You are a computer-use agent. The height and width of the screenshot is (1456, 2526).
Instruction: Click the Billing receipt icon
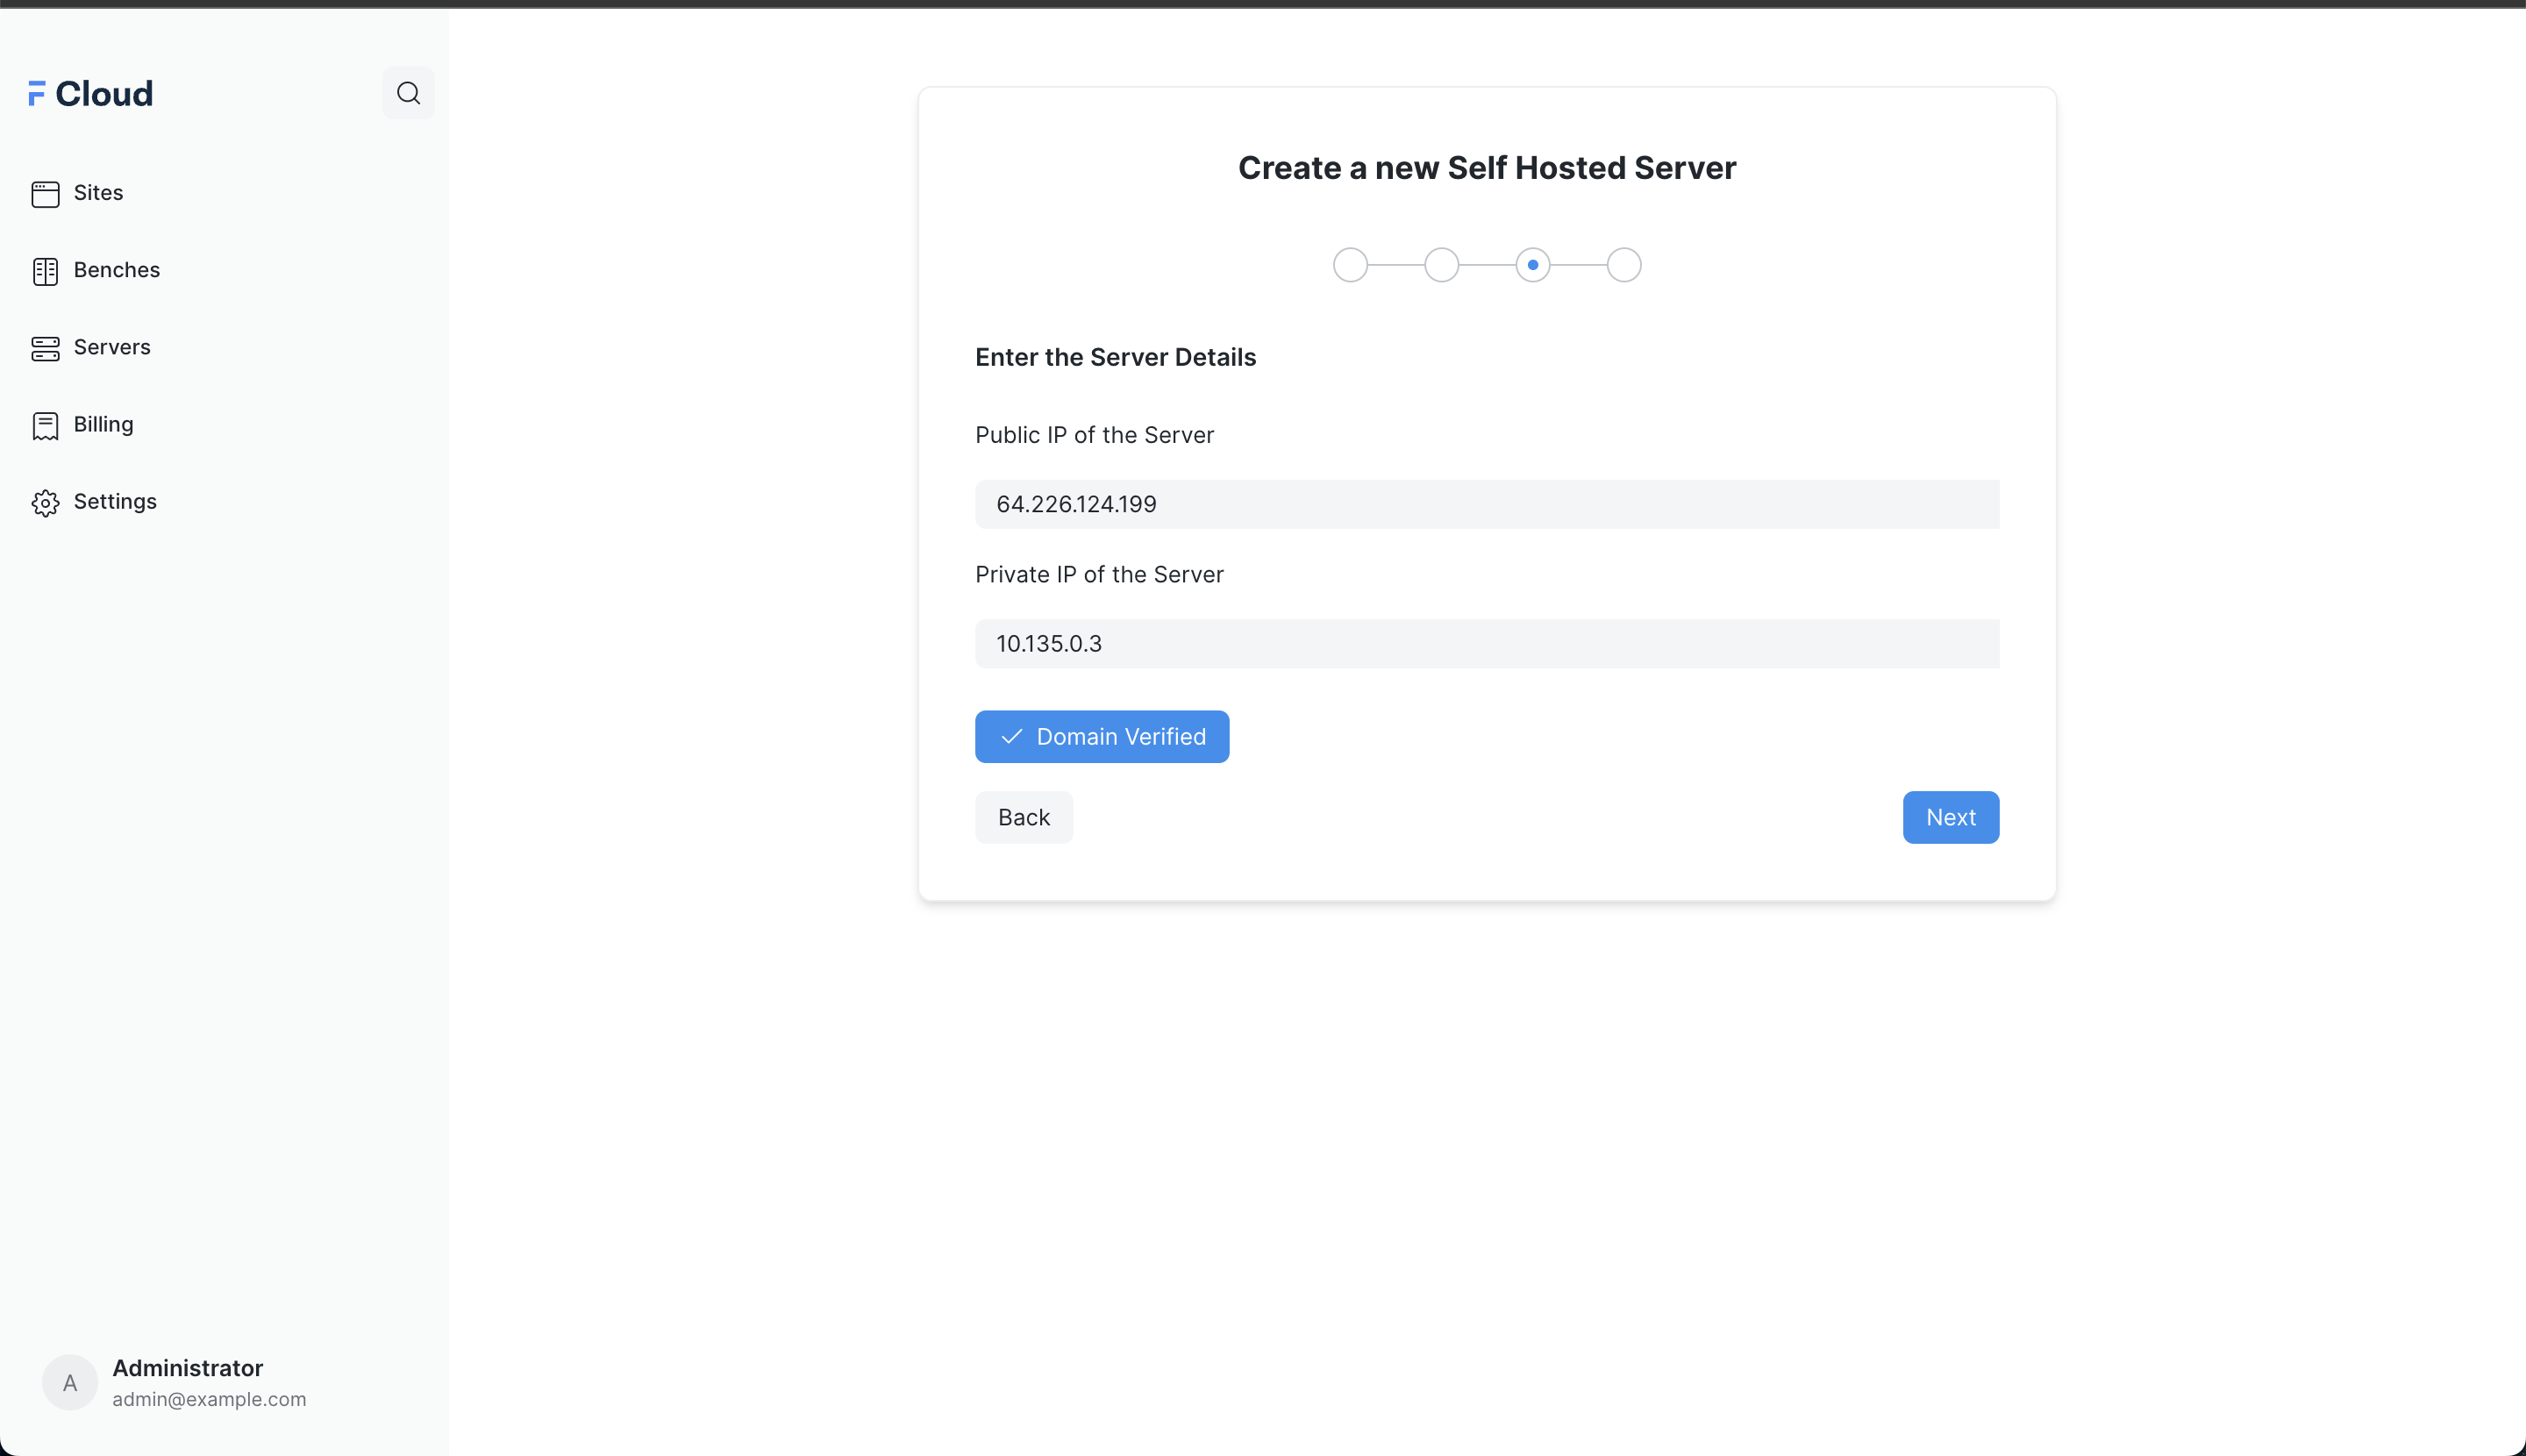45,426
